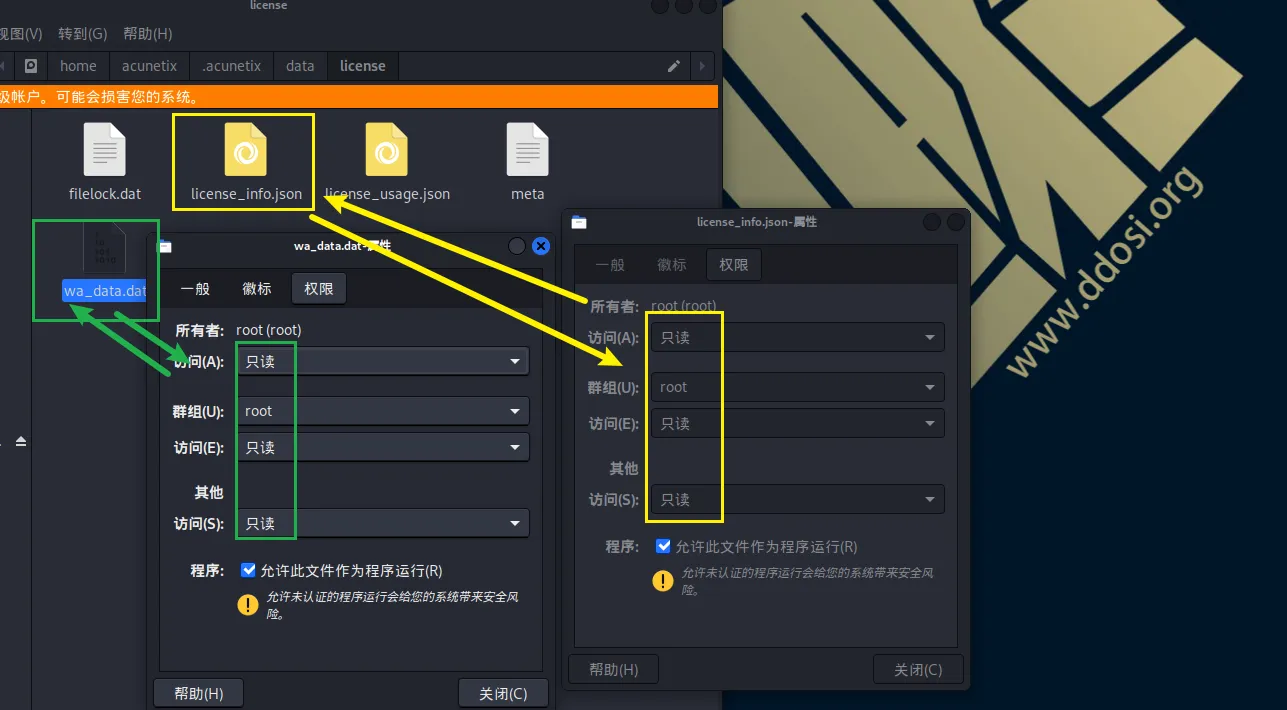Open group access dropdown in license_info.json properties
Image resolution: width=1287 pixels, height=710 pixels.
[797, 423]
